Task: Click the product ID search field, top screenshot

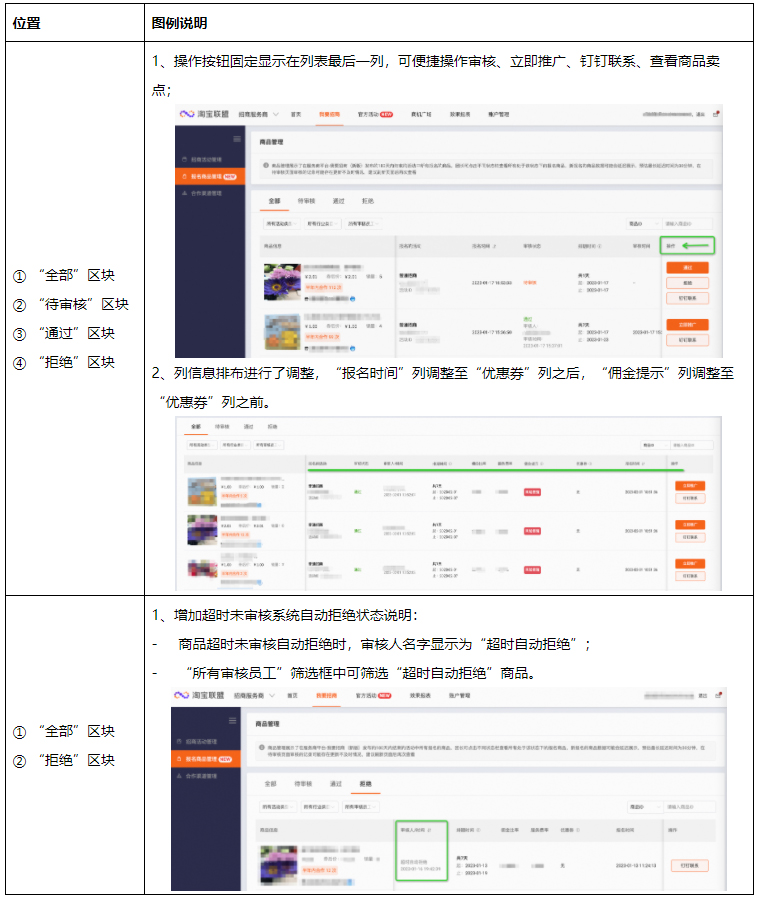Action: coord(688,224)
